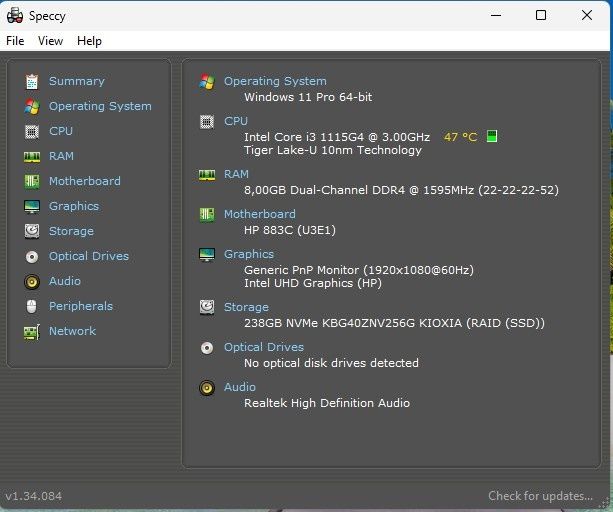The width and height of the screenshot is (613, 512).
Task: Open Motherboard heading link in summary
Action: tap(260, 214)
